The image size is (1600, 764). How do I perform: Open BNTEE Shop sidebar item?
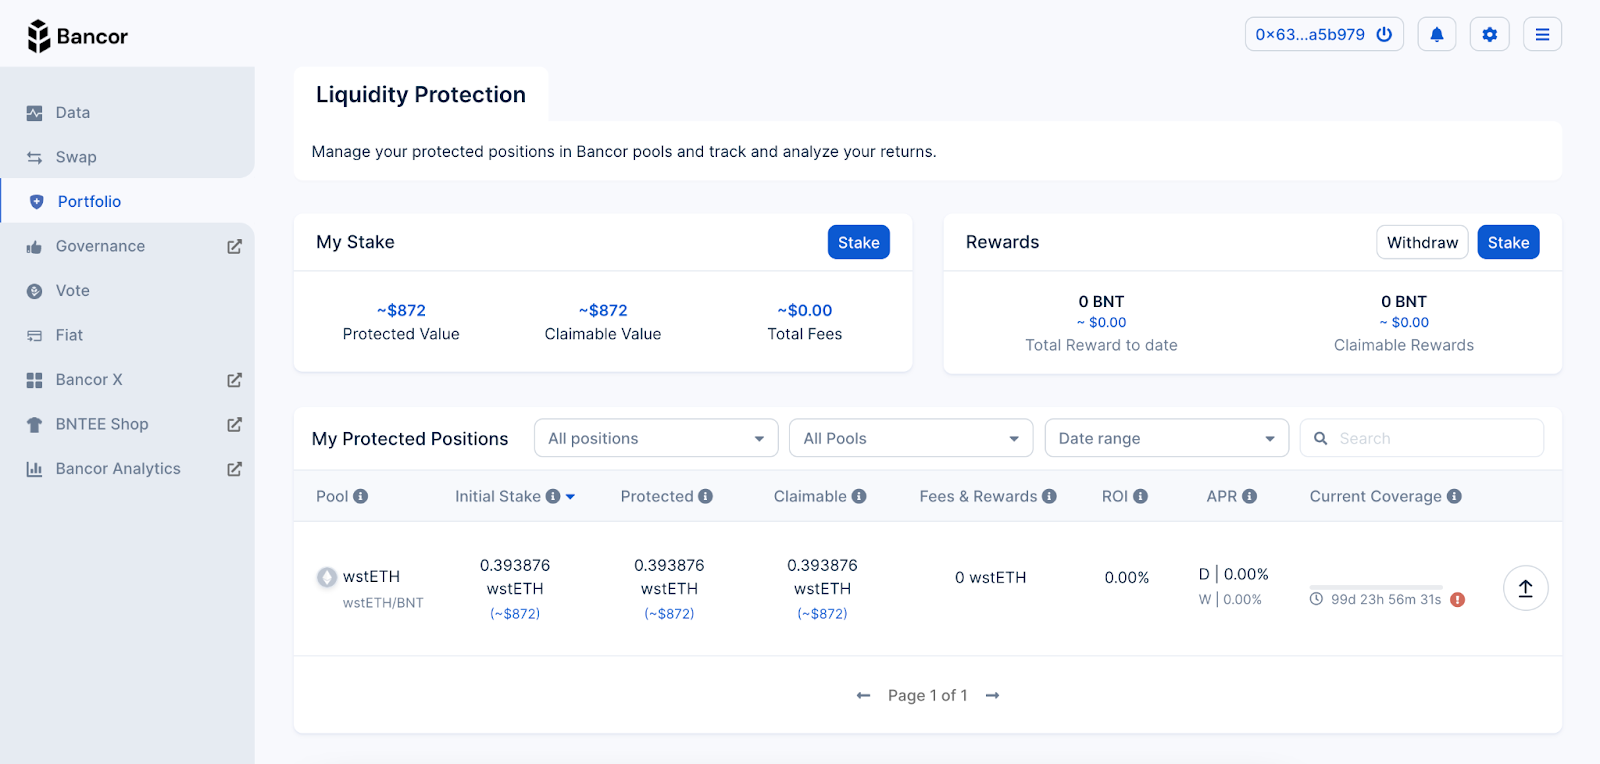point(127,424)
